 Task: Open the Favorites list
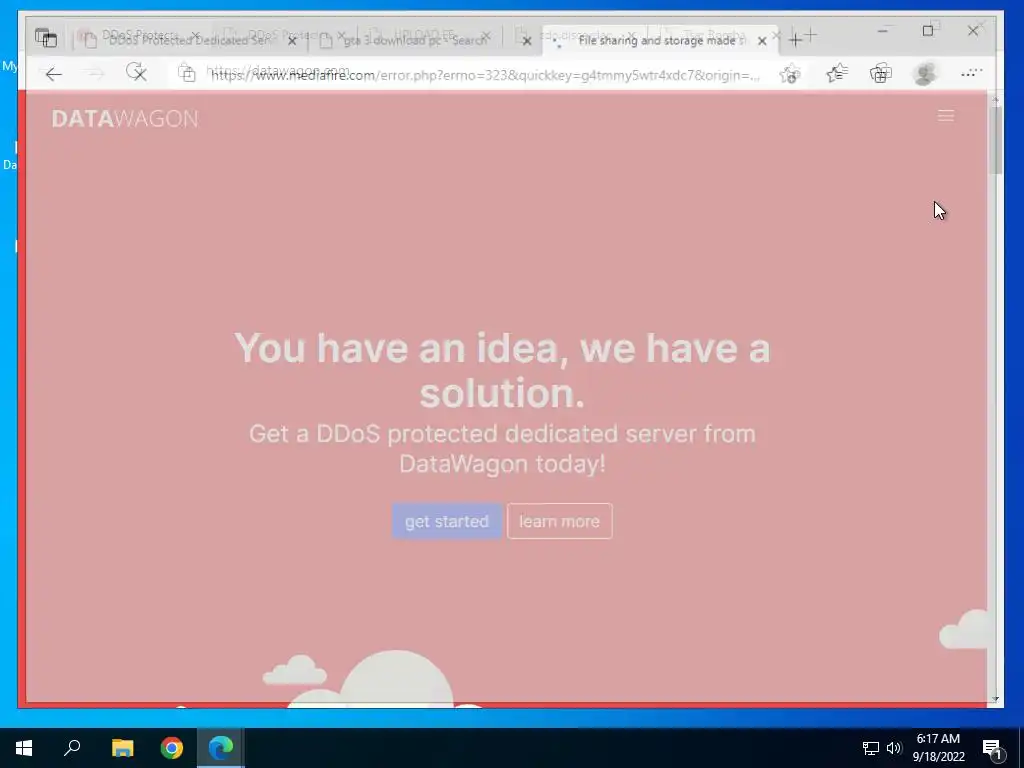tap(837, 74)
